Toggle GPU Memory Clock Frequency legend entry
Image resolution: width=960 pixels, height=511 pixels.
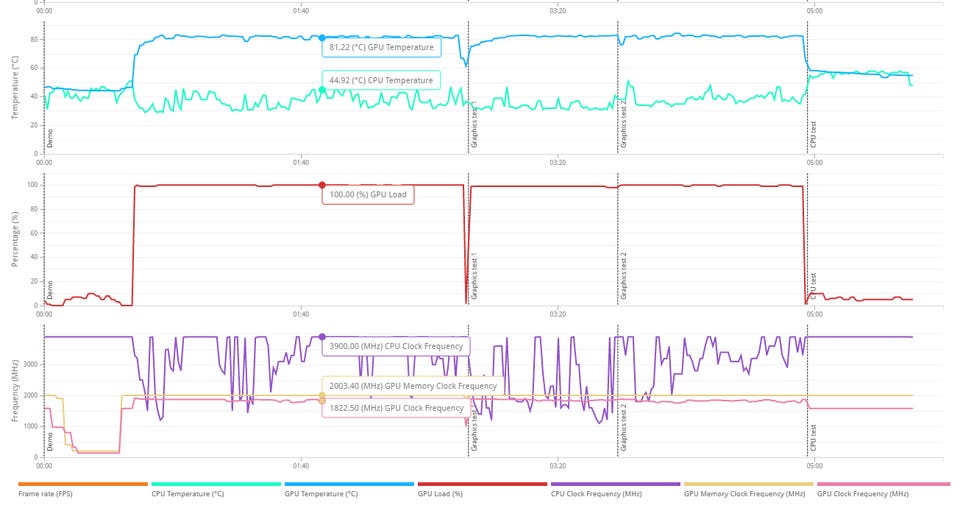click(x=744, y=494)
